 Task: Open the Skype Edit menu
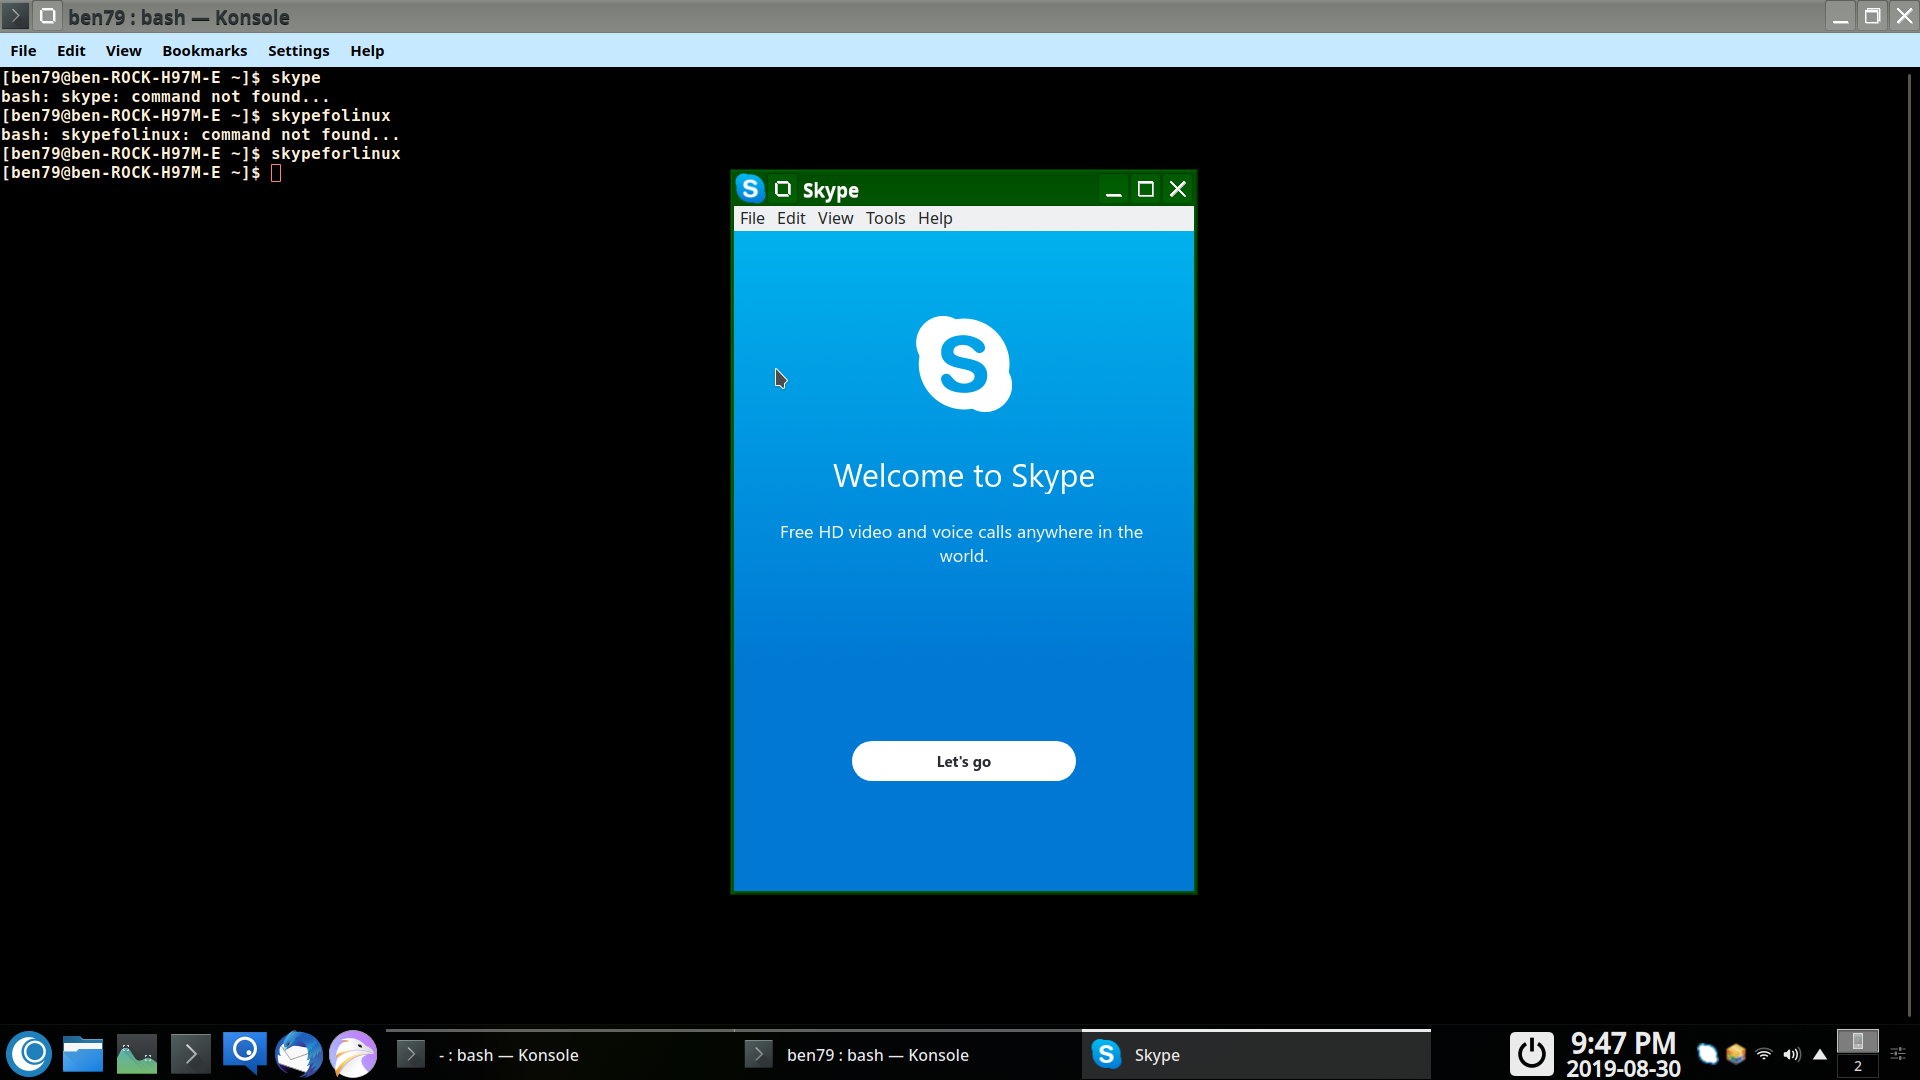click(791, 218)
